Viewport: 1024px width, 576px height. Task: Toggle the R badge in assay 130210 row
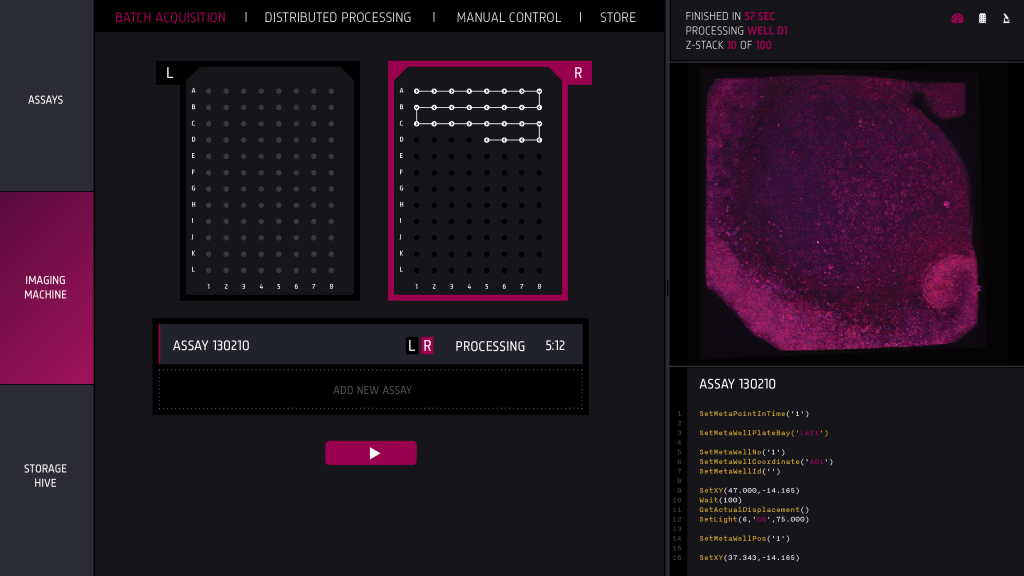427,346
